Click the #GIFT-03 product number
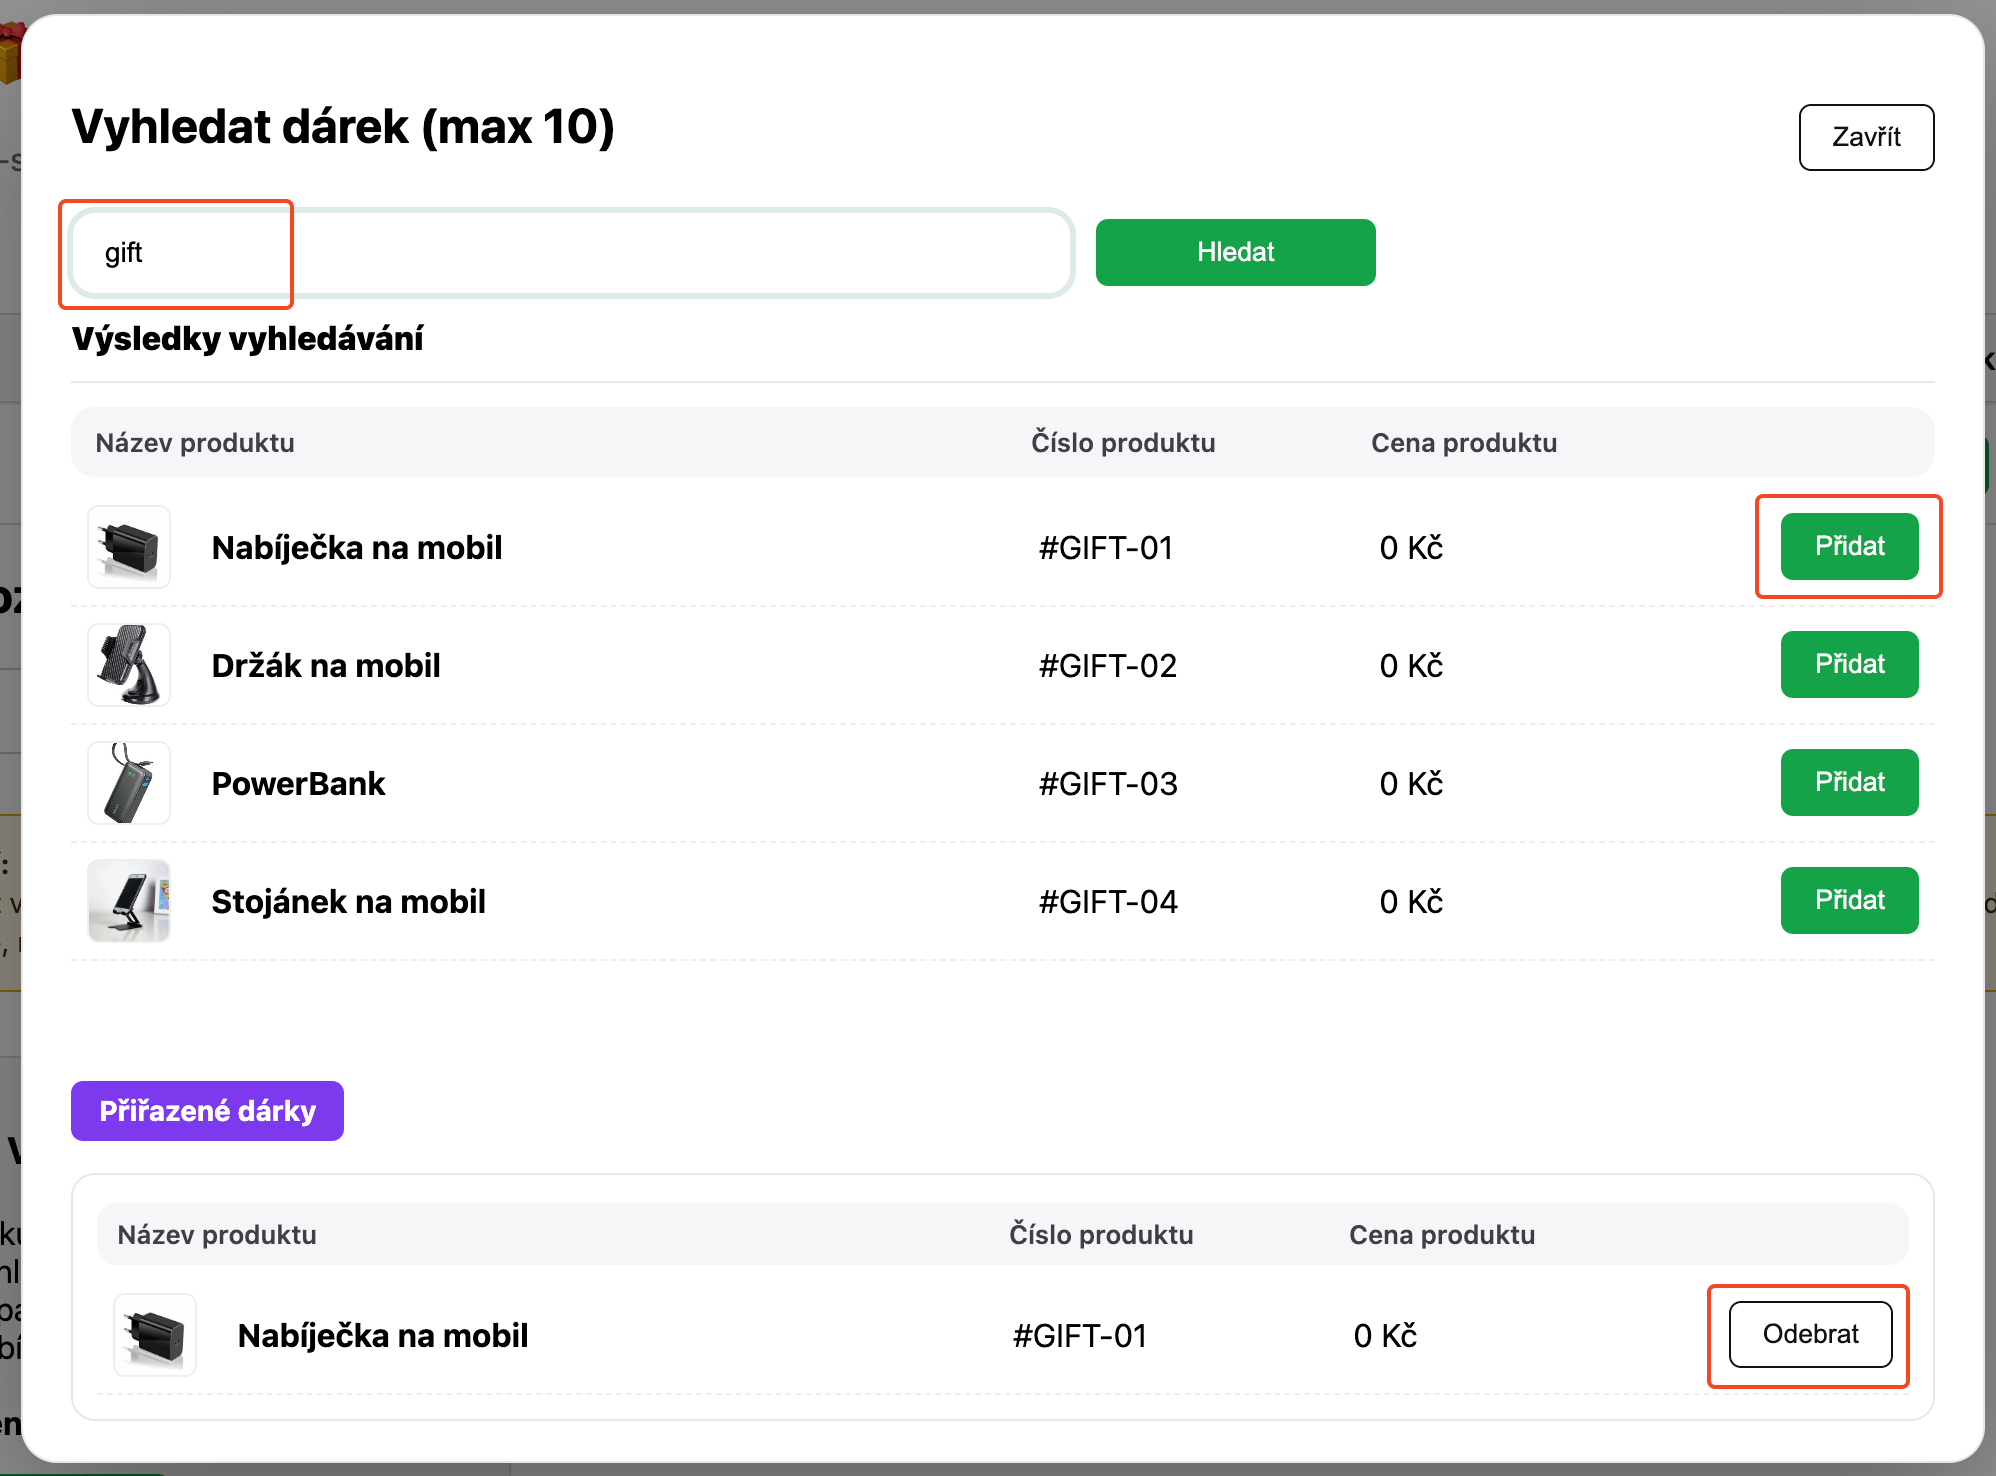 pos(1108,784)
